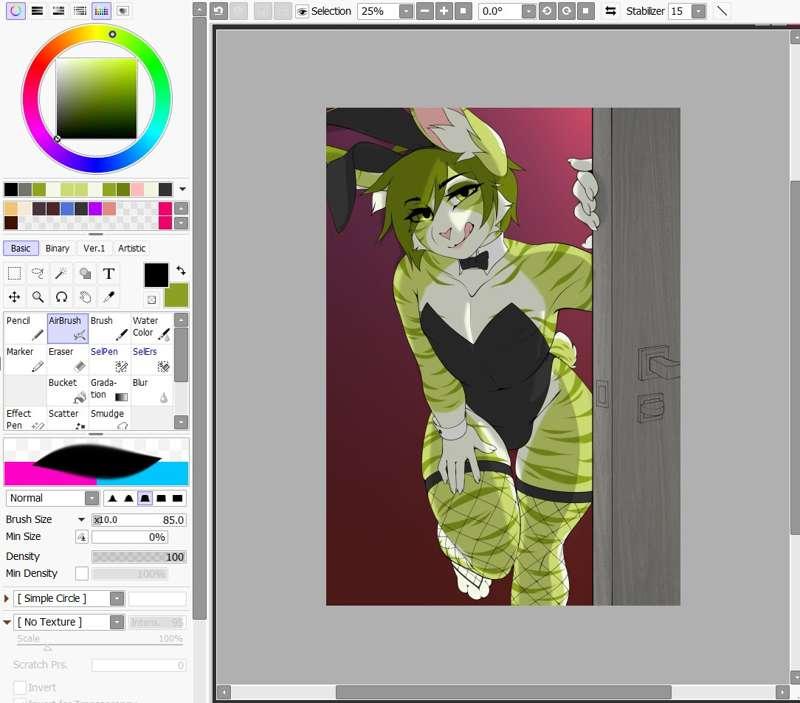Expand the Simple Circle shape settings
The height and width of the screenshot is (703, 800).
coord(7,598)
